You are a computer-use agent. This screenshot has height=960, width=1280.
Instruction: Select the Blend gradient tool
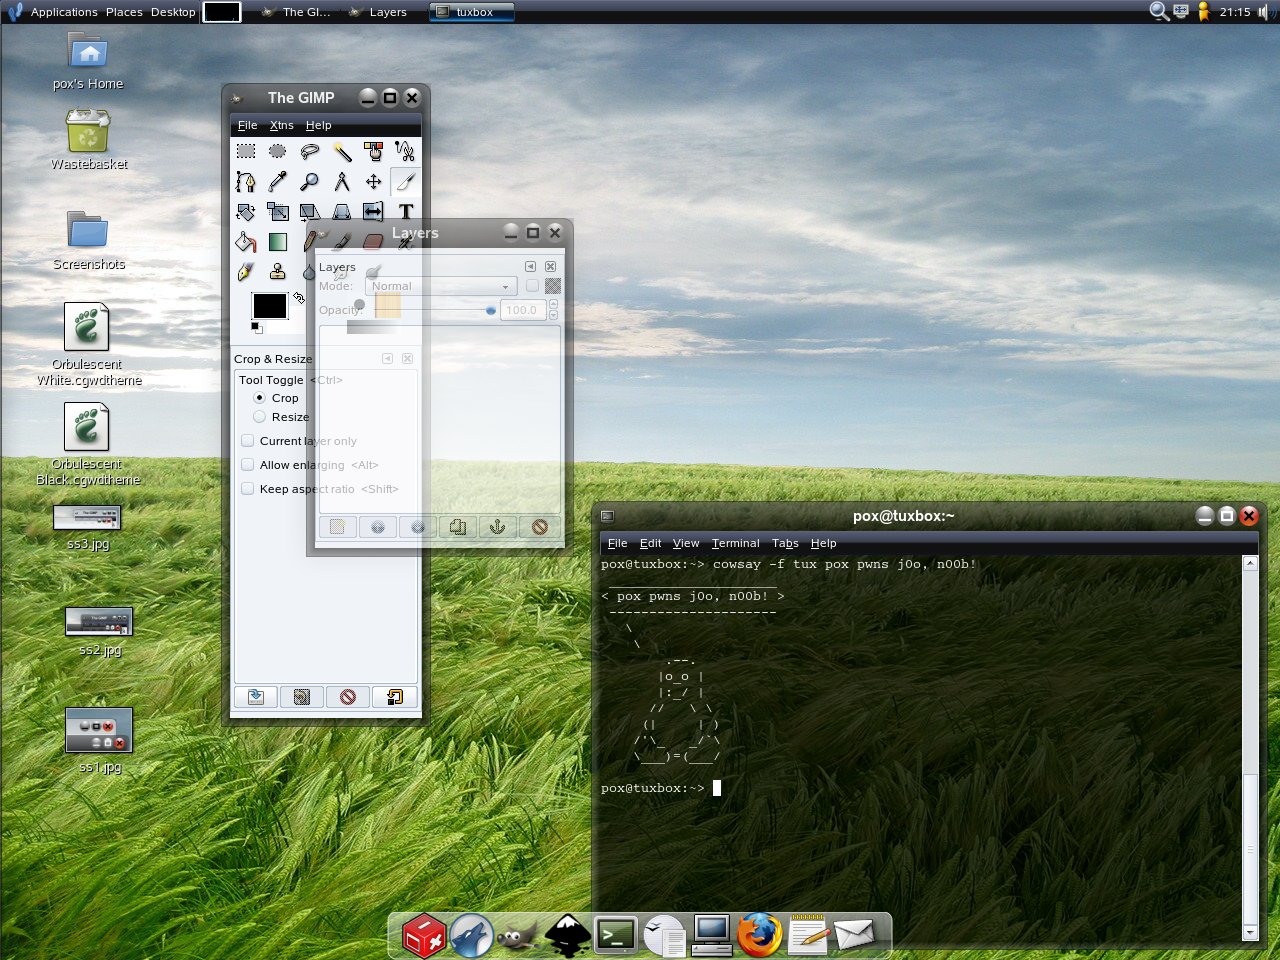pos(278,242)
